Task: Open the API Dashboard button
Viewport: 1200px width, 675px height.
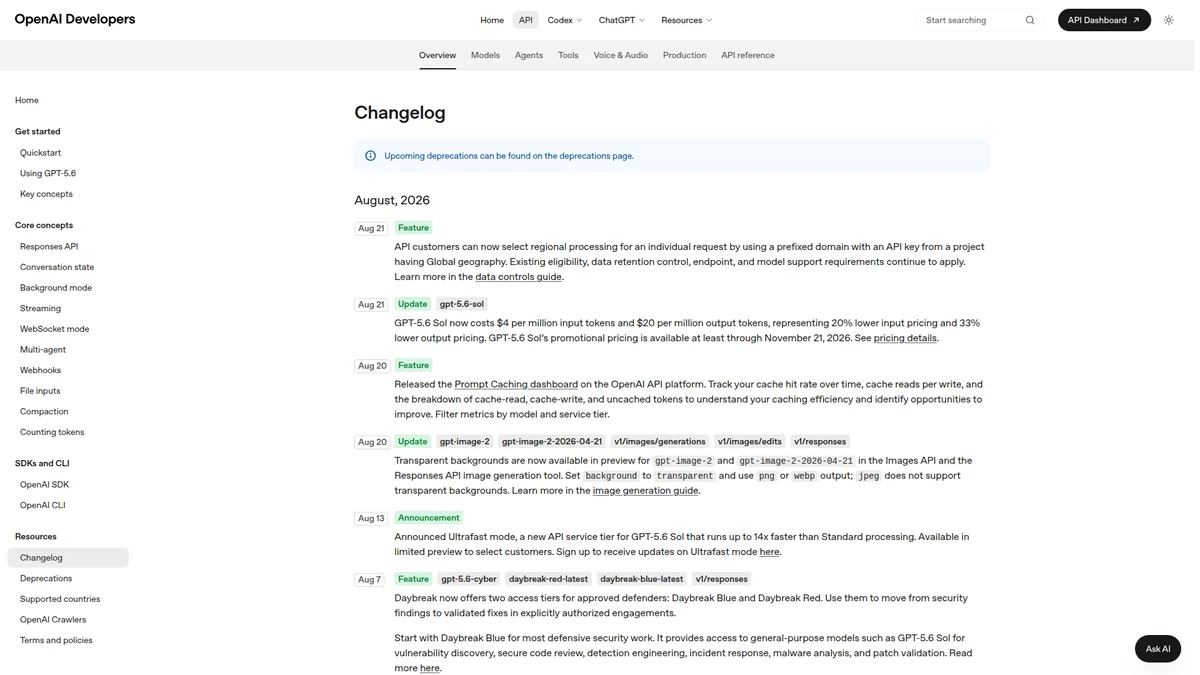Action: coord(1104,20)
